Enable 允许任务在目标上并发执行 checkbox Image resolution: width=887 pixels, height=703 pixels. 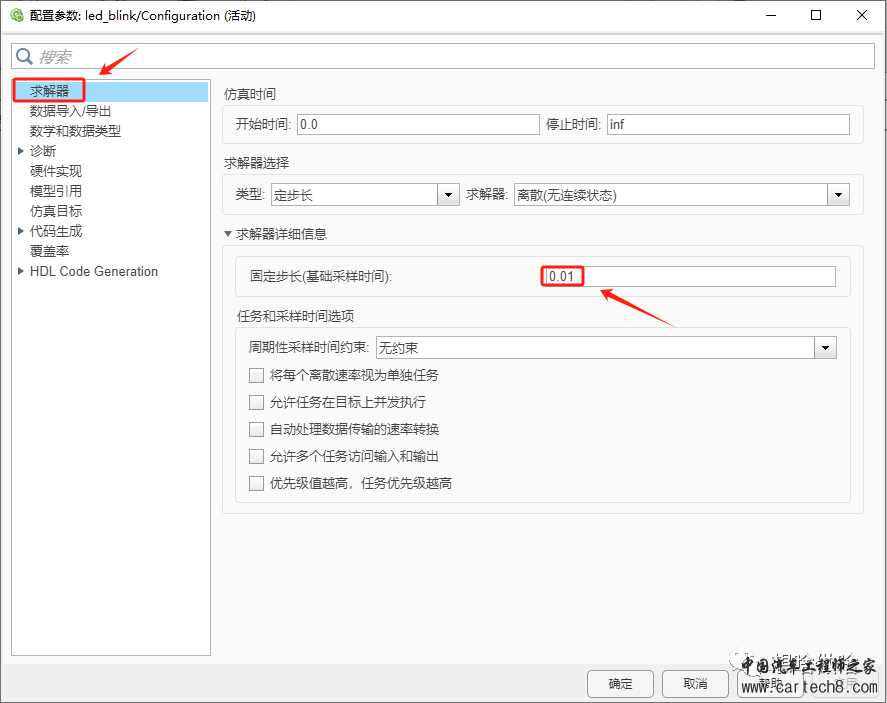coord(256,402)
